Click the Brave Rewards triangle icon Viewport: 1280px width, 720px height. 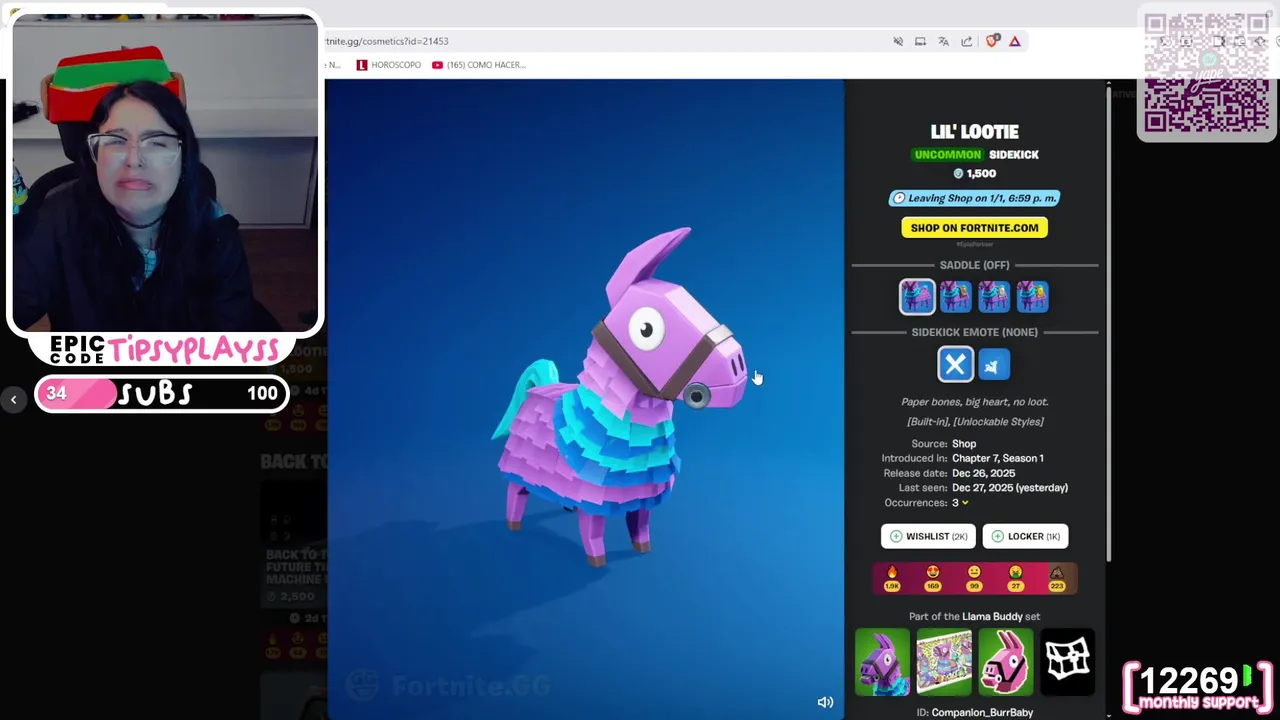1015,41
